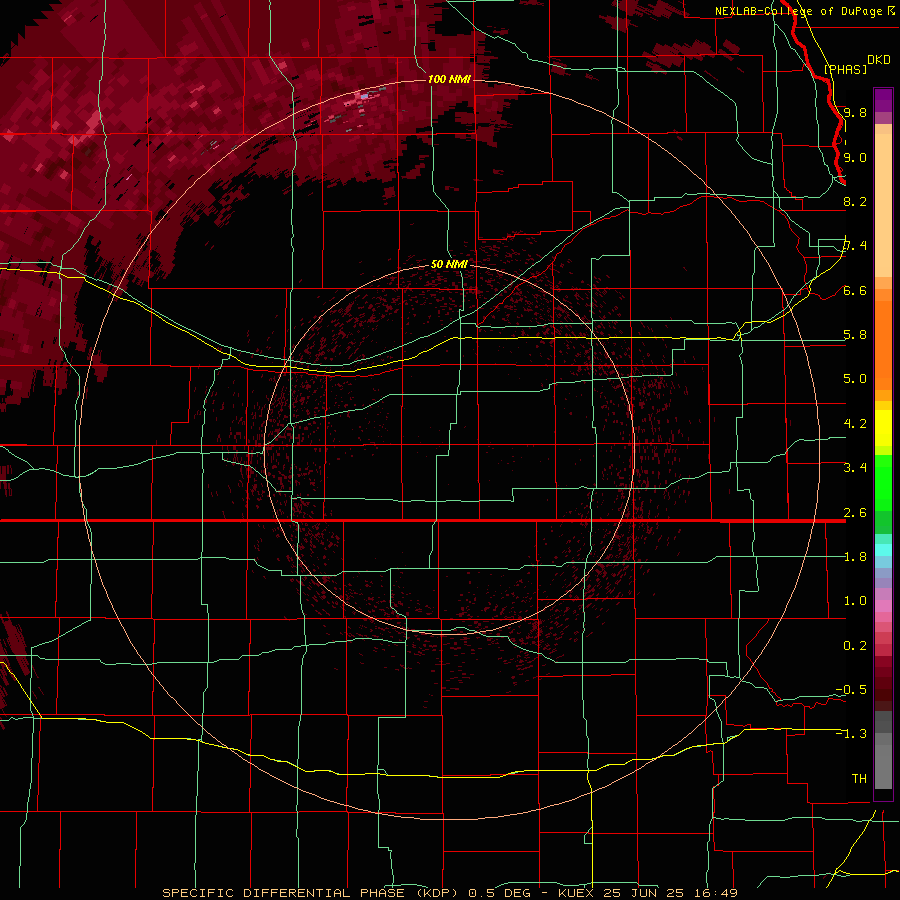Select the pink segment of the color bar
900x900 pixels.
pyautogui.click(x=883, y=606)
